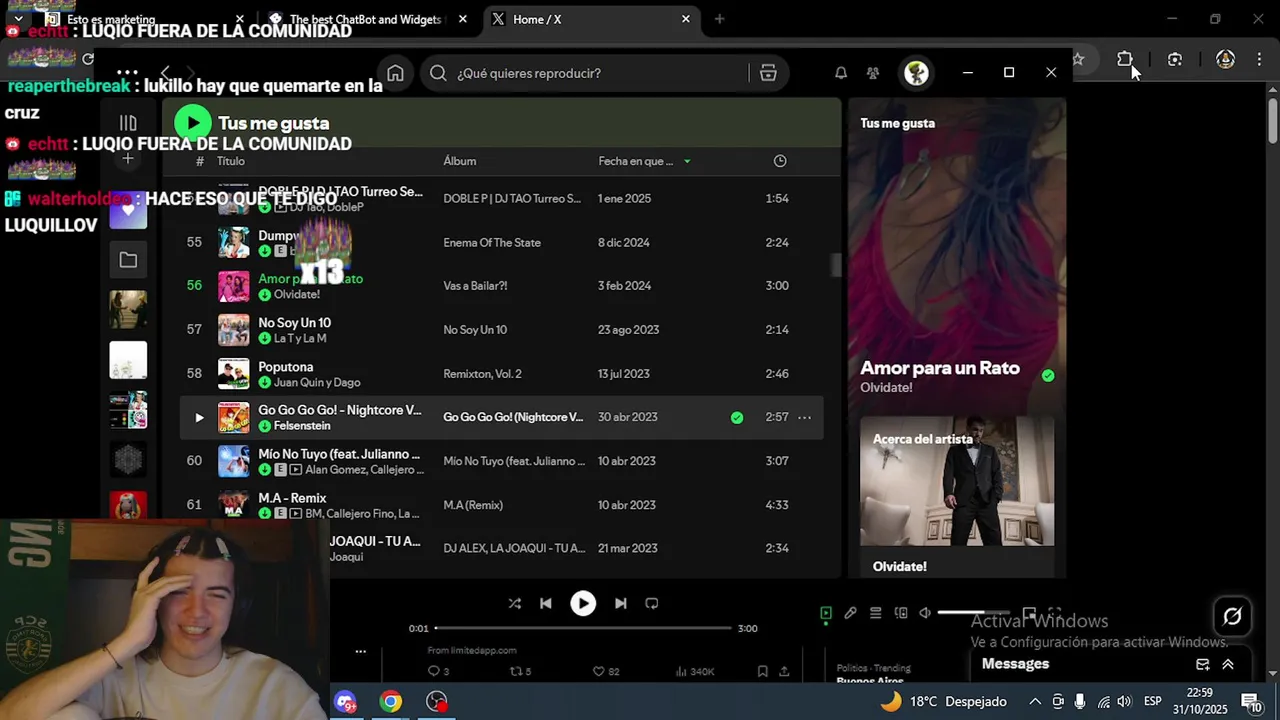Click main play button in player bar

(x=583, y=603)
